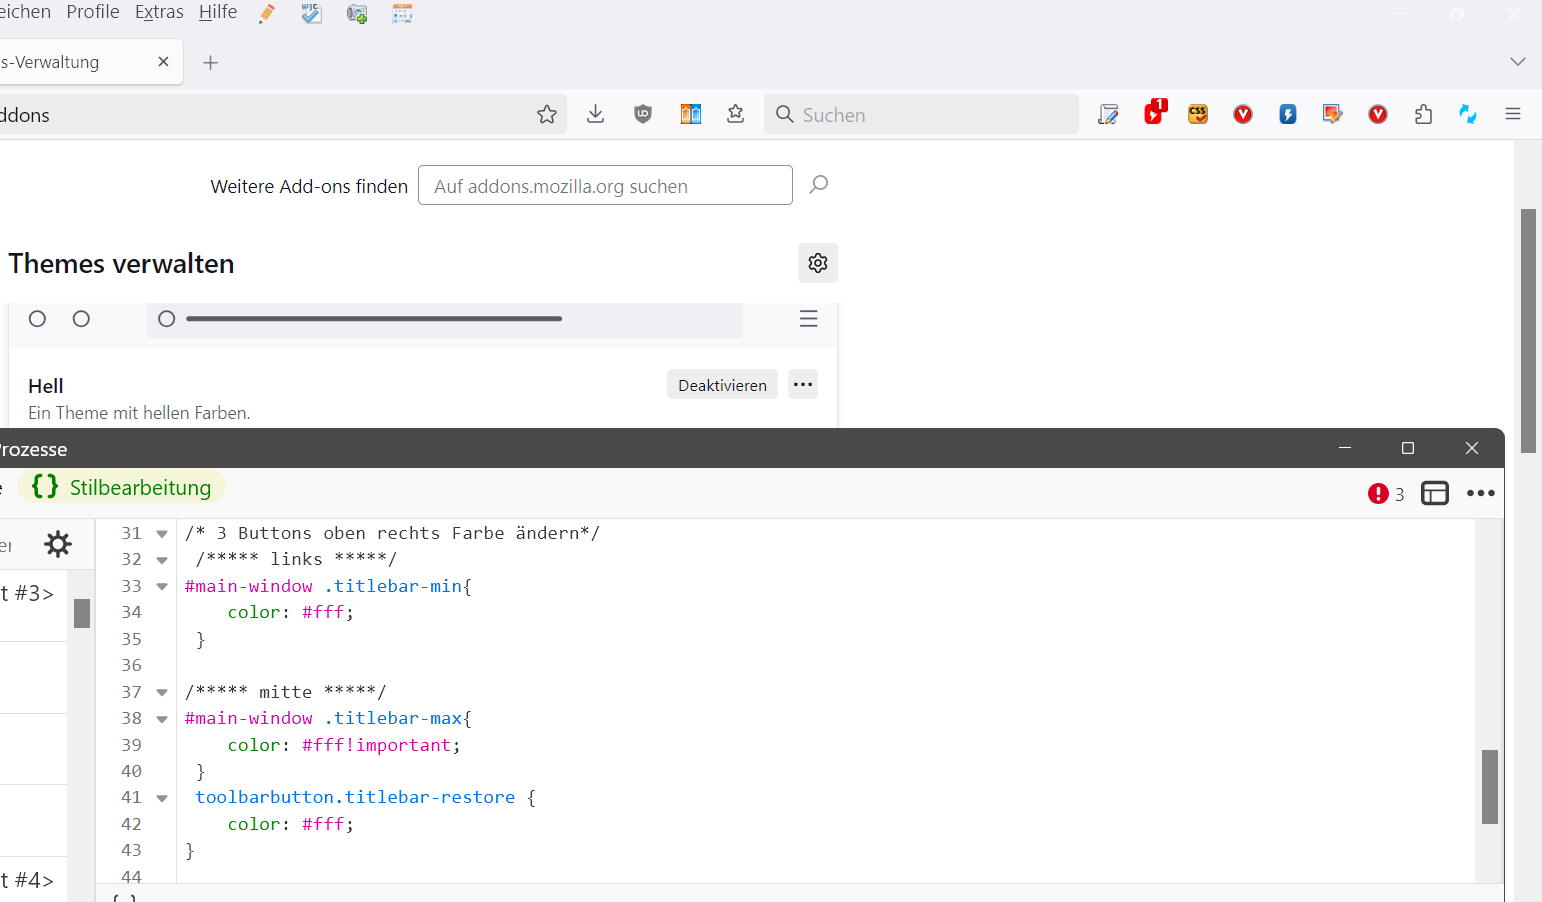The width and height of the screenshot is (1542, 902).
Task: Click the addons.mozilla.org search field
Action: click(605, 186)
